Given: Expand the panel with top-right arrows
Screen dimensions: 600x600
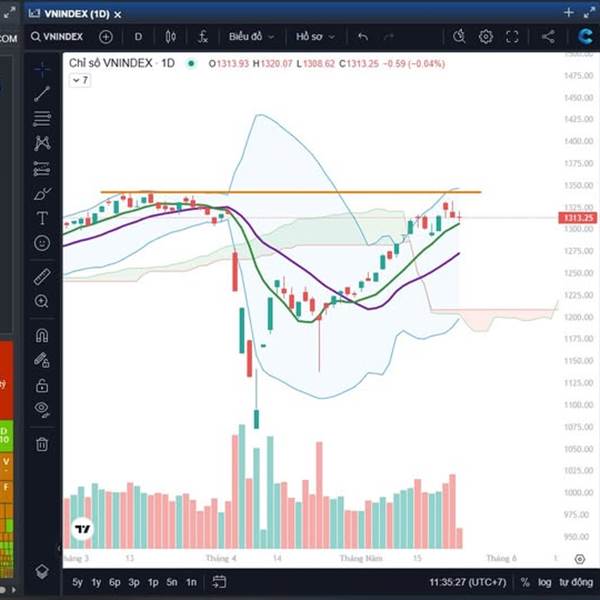Looking at the screenshot, I should (x=589, y=13).
